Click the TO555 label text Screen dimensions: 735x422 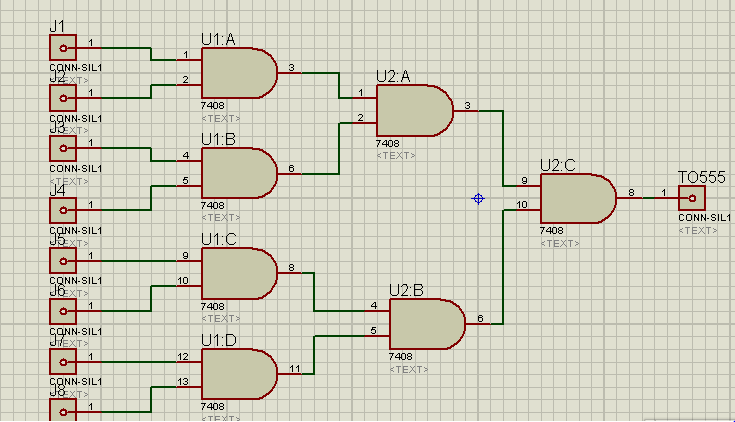pyautogui.click(x=702, y=177)
